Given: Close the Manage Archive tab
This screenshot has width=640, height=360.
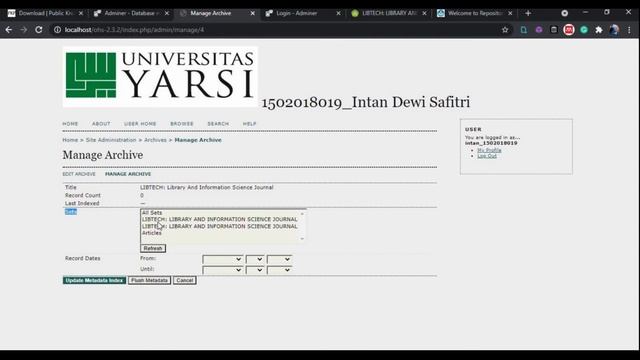Looking at the screenshot, I should click(253, 13).
